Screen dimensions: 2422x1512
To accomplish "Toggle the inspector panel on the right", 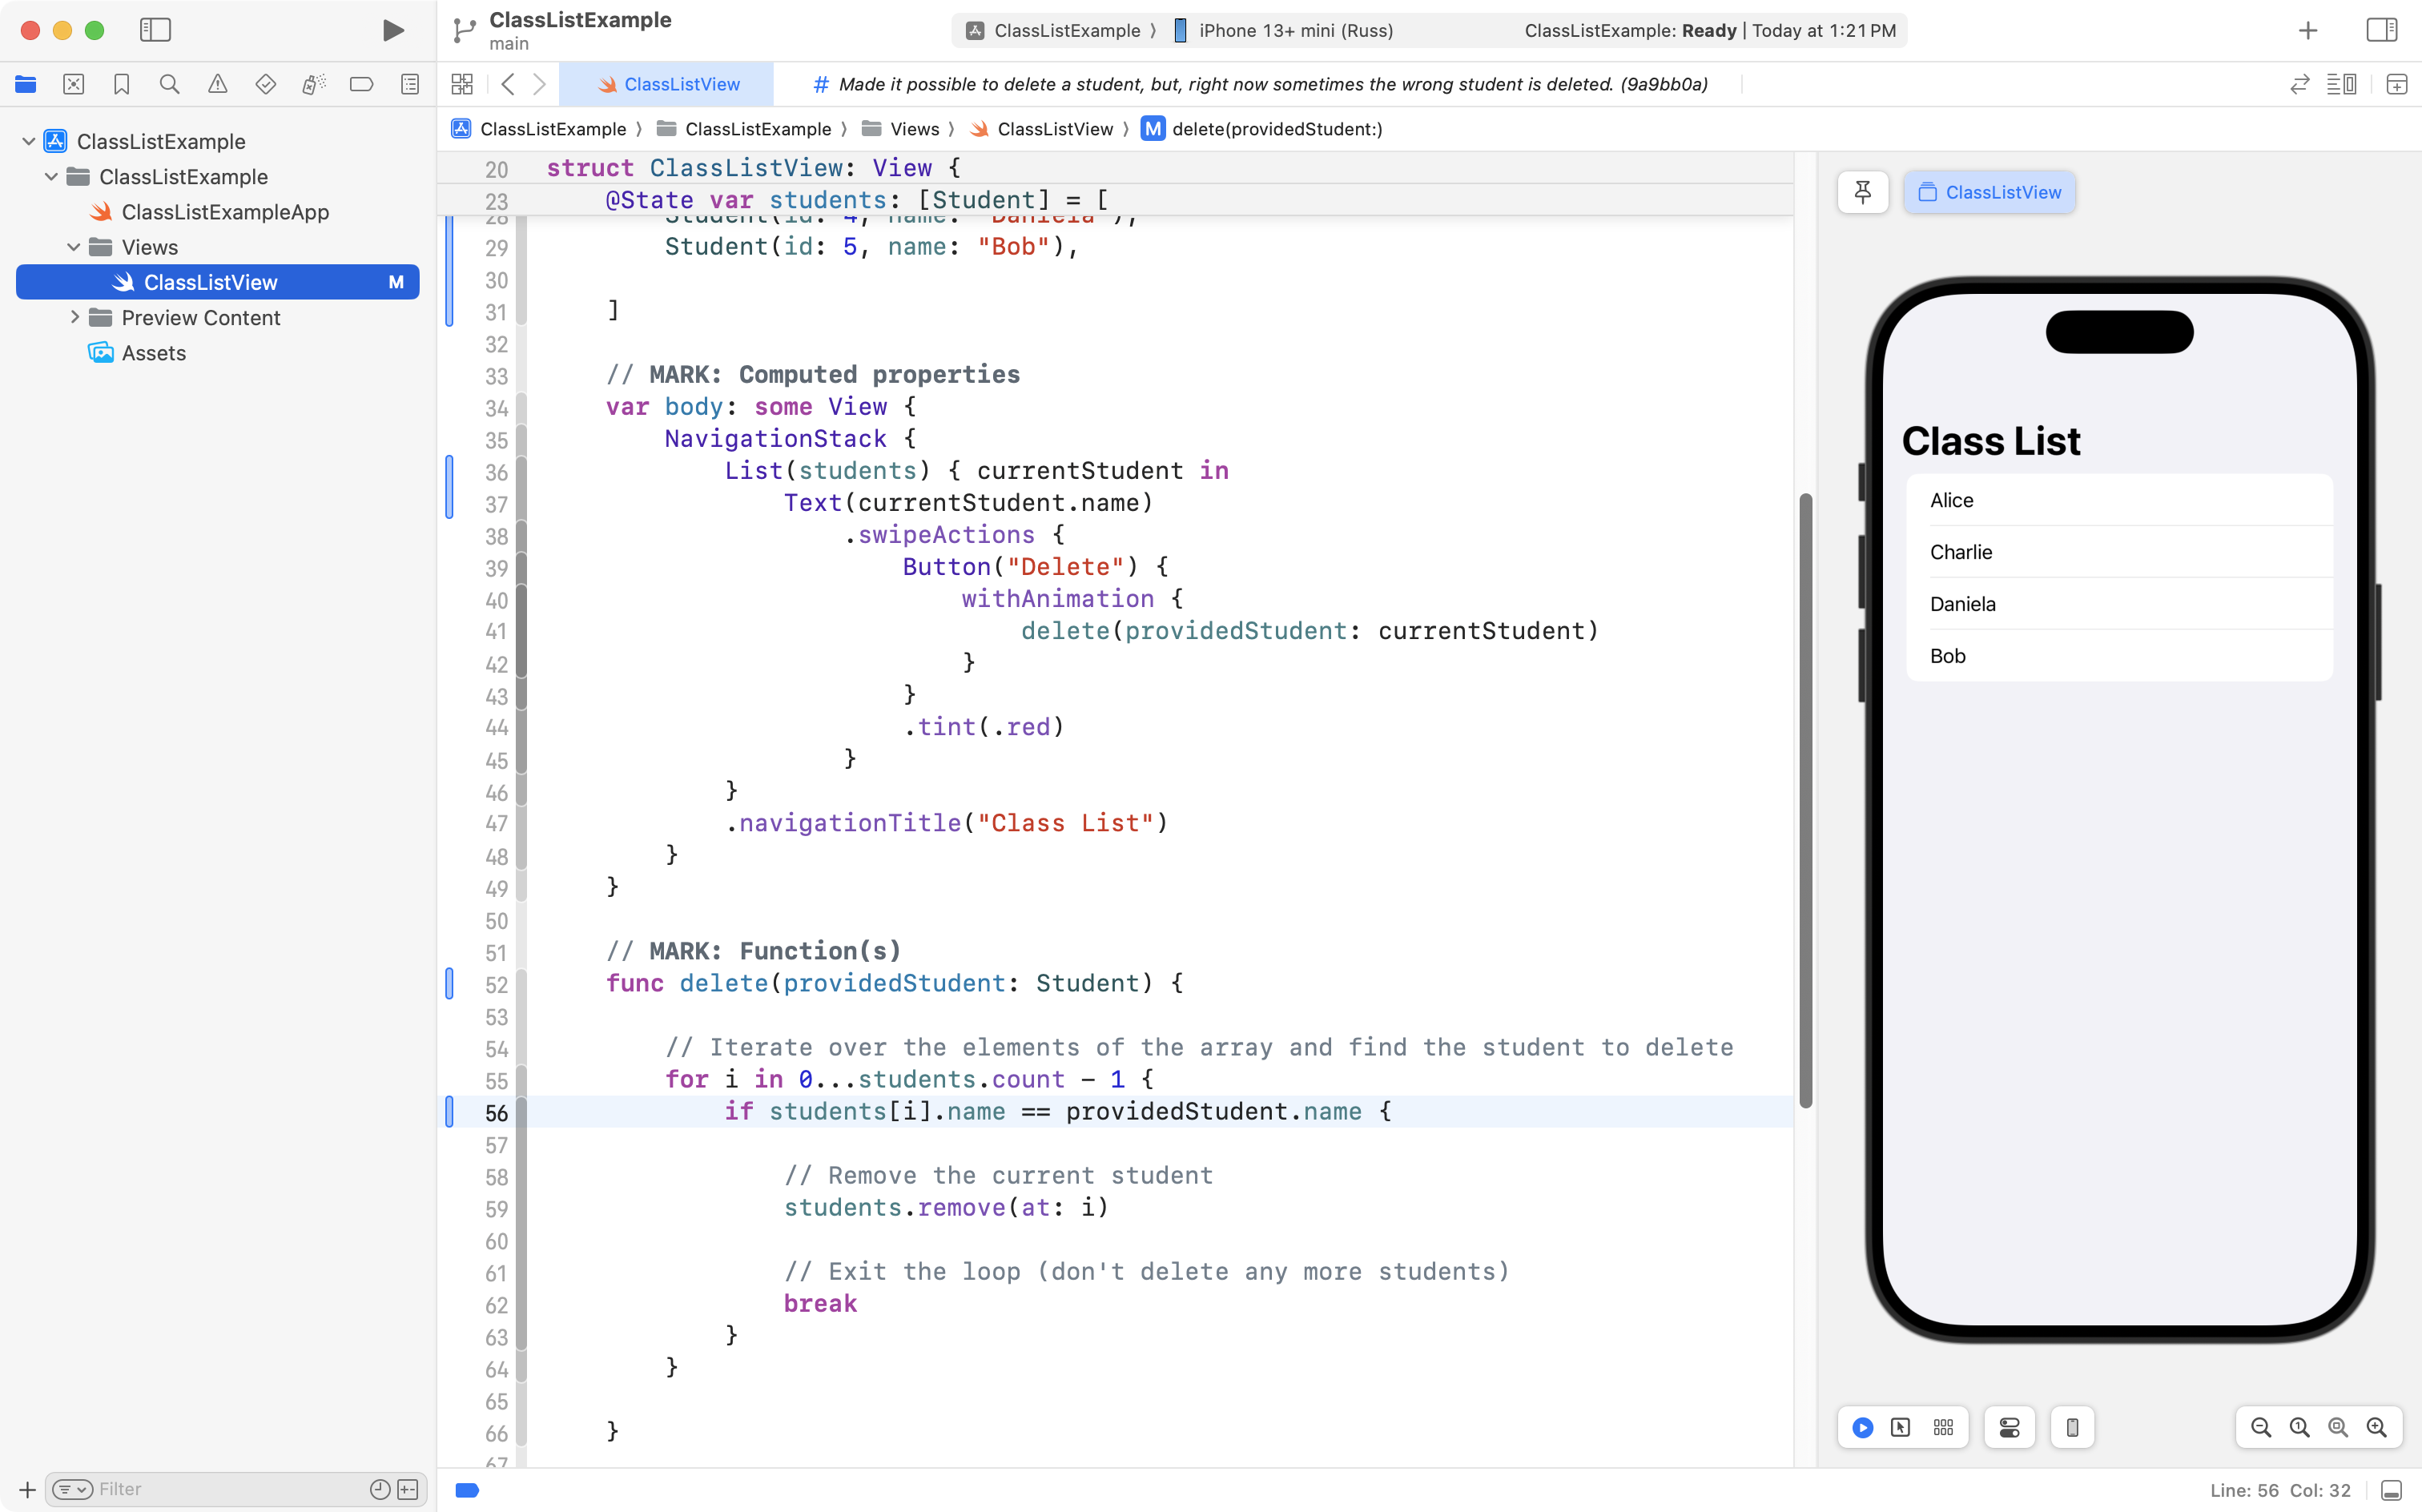I will (x=2381, y=30).
